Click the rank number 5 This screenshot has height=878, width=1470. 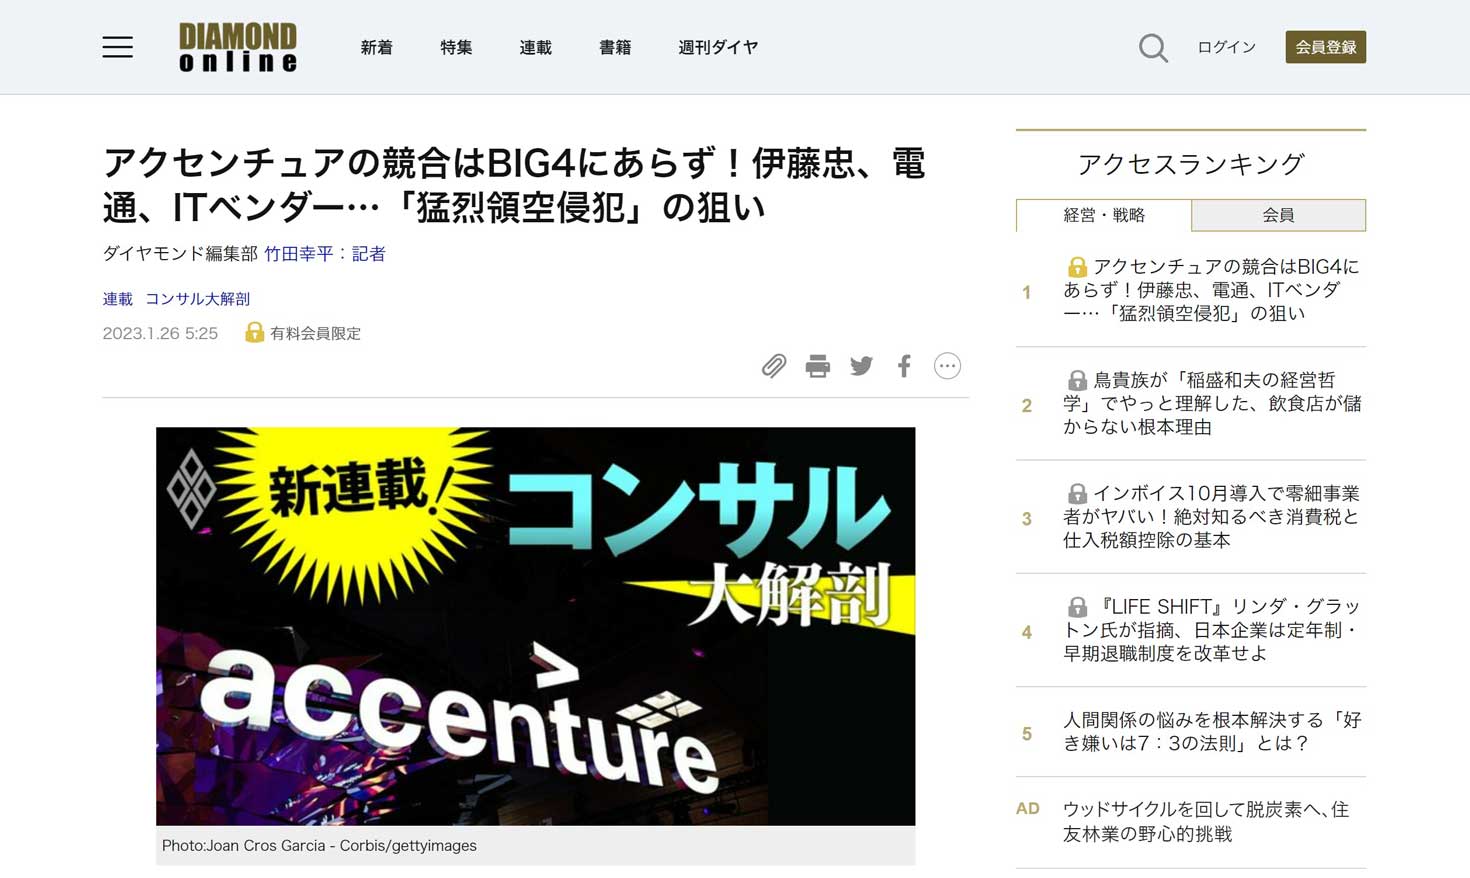click(x=1026, y=734)
